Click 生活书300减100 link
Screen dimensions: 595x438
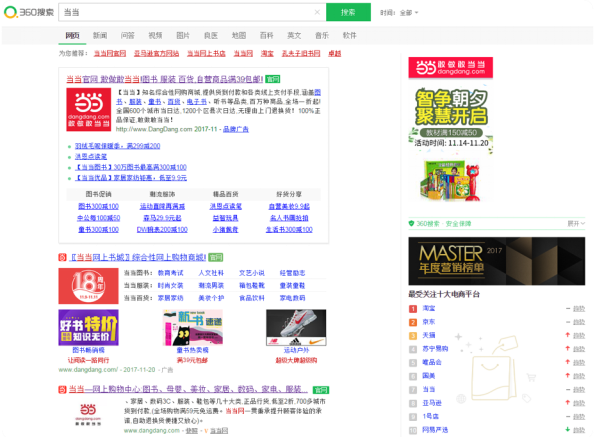click(x=289, y=230)
